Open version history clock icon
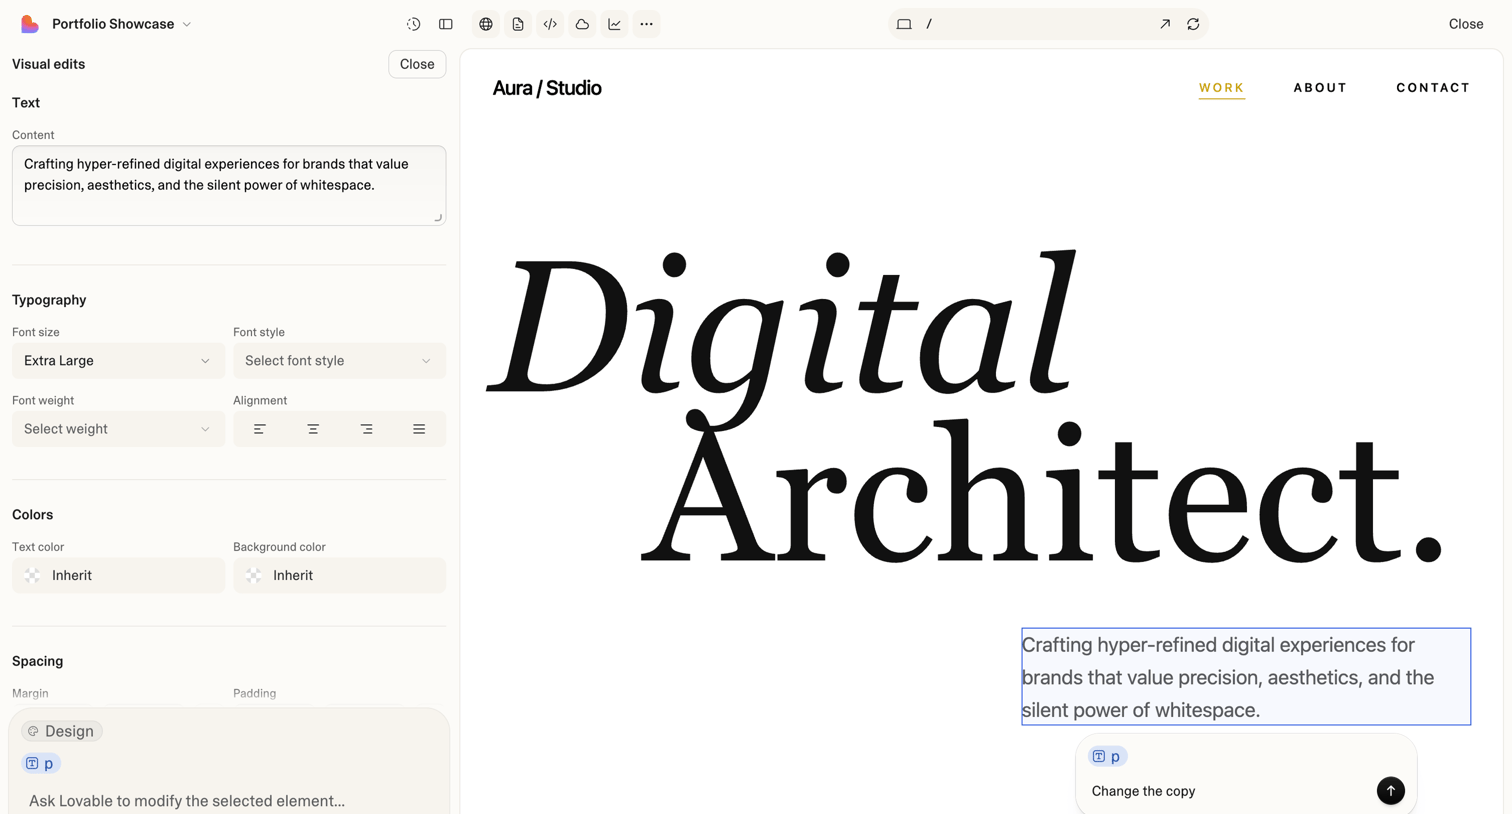 click(x=413, y=24)
